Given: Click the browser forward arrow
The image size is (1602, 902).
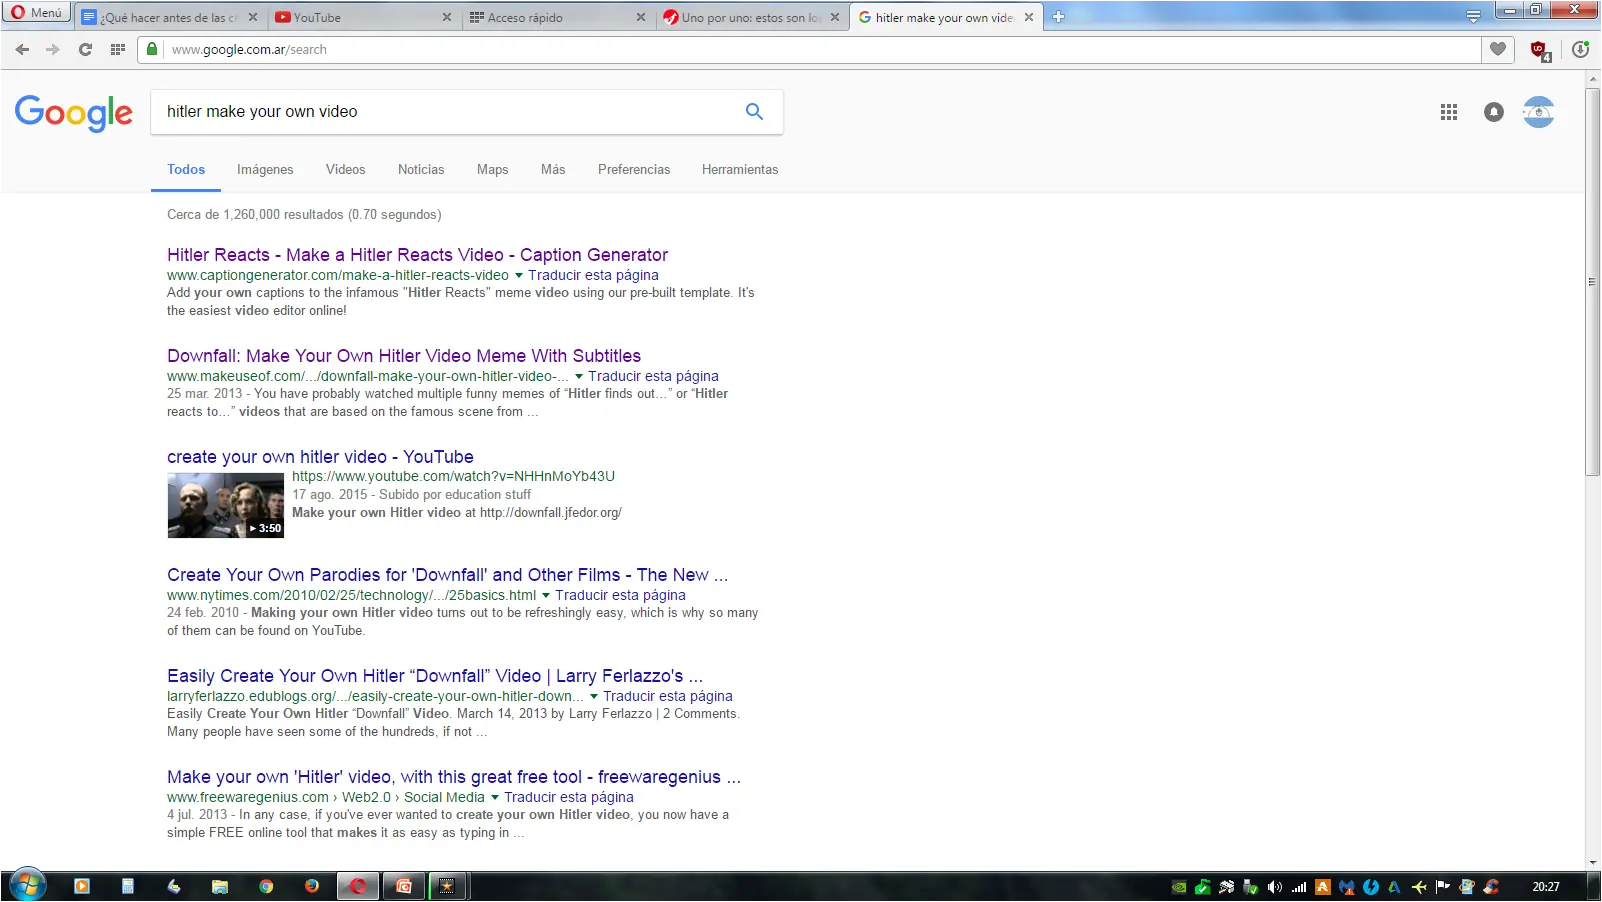Looking at the screenshot, I should pos(53,49).
